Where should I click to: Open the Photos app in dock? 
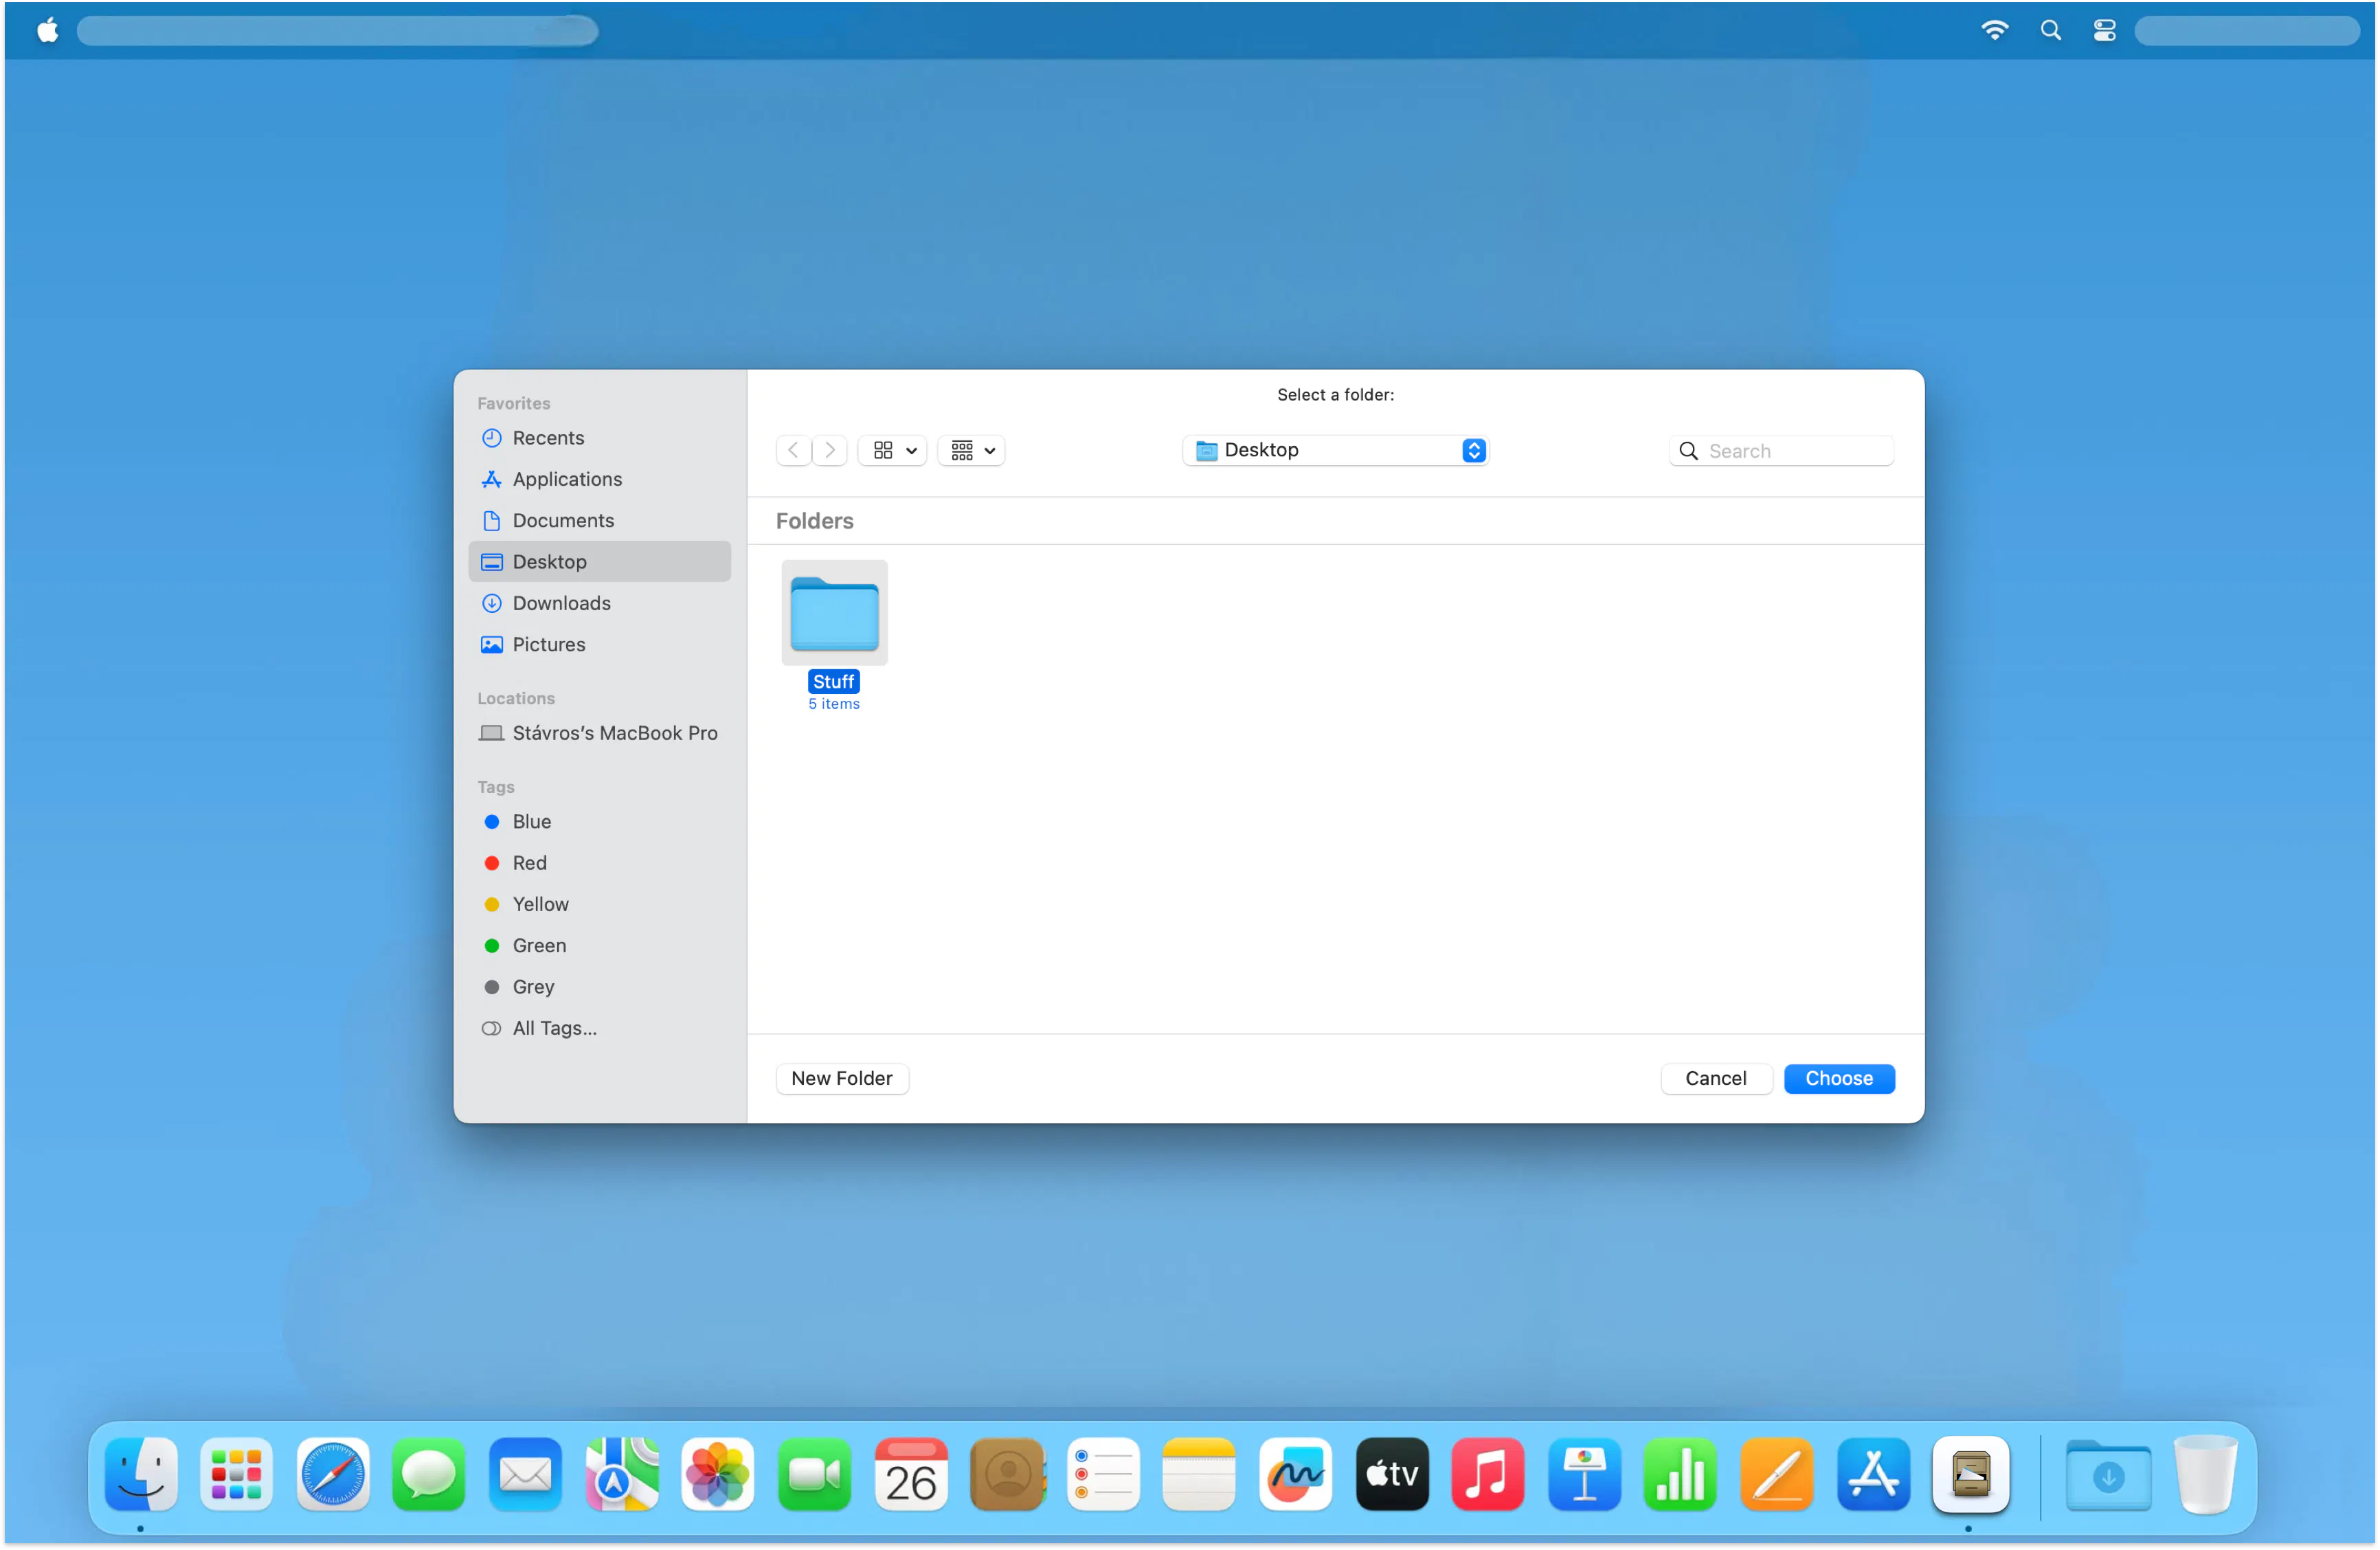(x=717, y=1474)
